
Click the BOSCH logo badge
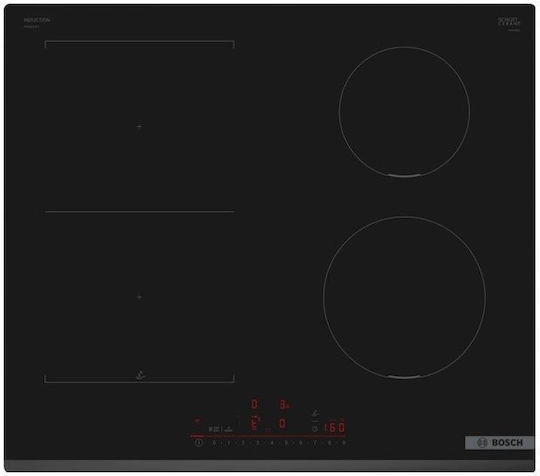click(x=500, y=443)
